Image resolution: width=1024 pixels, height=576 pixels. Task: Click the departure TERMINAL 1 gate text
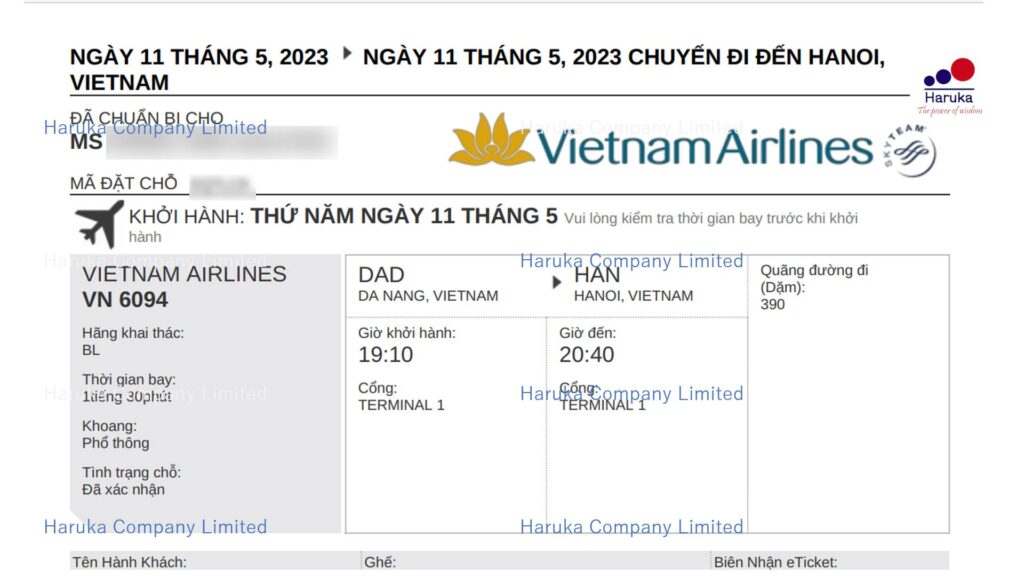point(401,405)
